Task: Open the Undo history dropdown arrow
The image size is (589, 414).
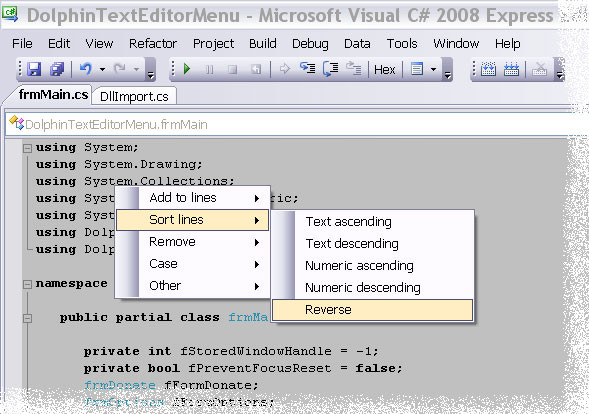Action: pos(102,69)
